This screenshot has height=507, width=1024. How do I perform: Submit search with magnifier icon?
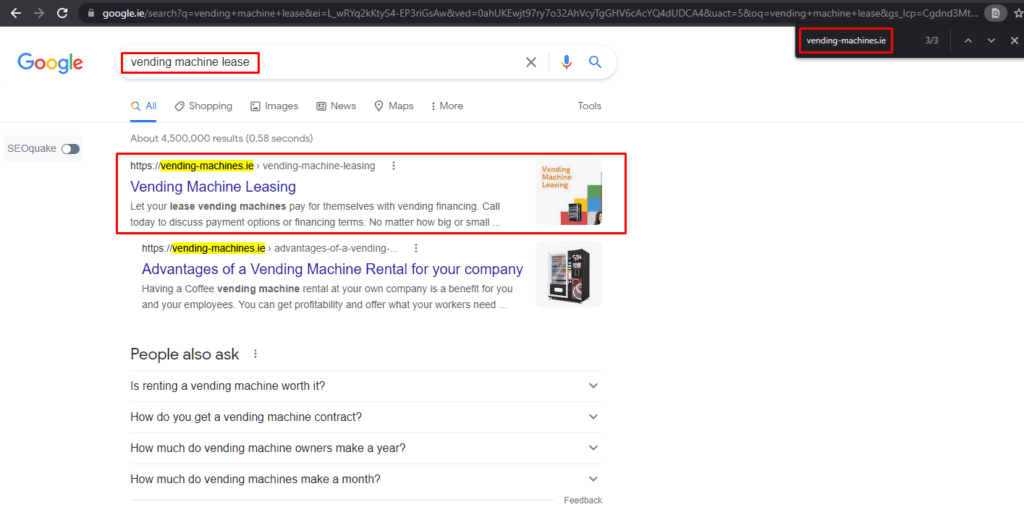point(595,62)
